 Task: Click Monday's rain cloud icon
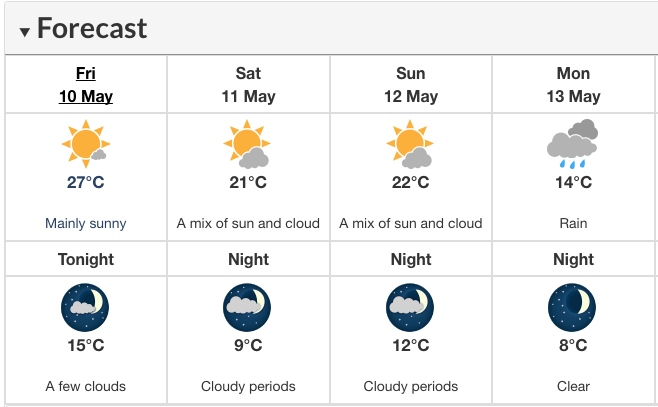(573, 144)
